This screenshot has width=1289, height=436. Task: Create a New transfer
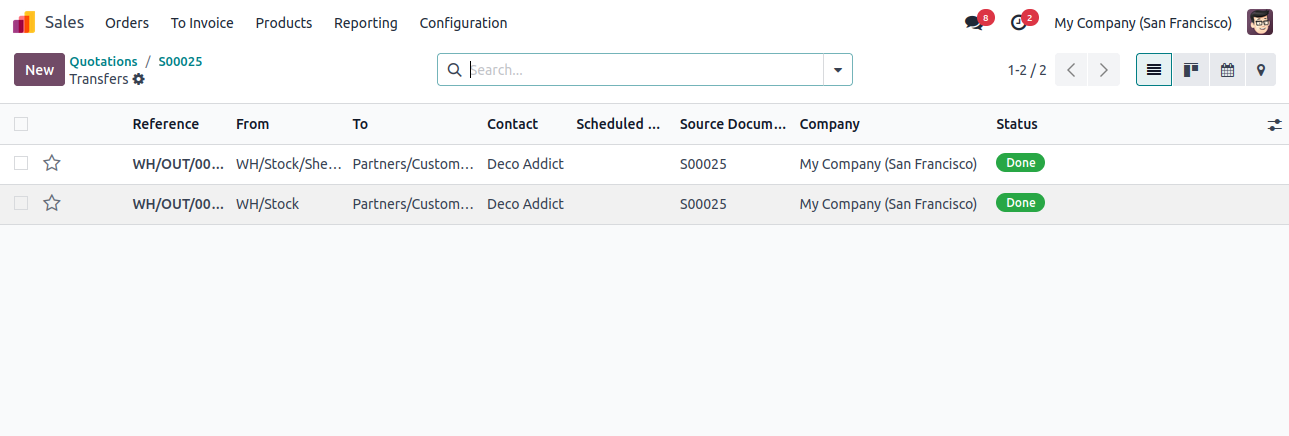click(x=39, y=70)
